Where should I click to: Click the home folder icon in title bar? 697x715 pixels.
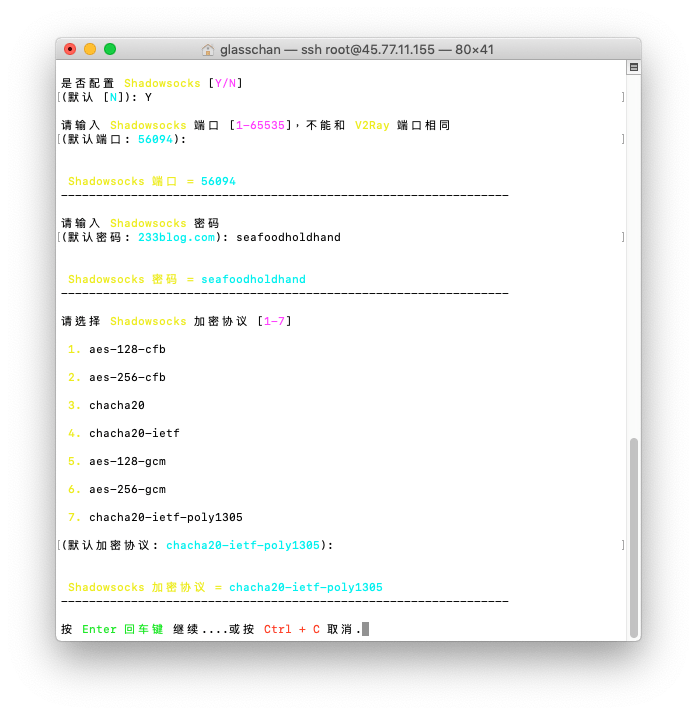coord(208,50)
